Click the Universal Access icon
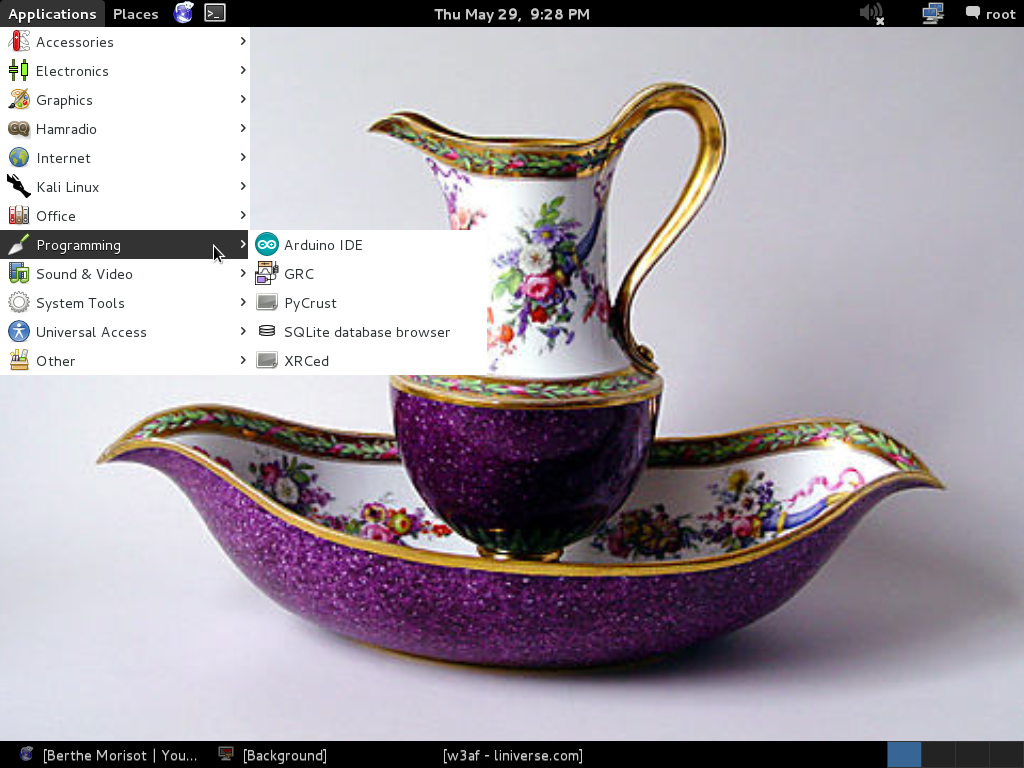The width and height of the screenshot is (1024, 768). coord(19,332)
